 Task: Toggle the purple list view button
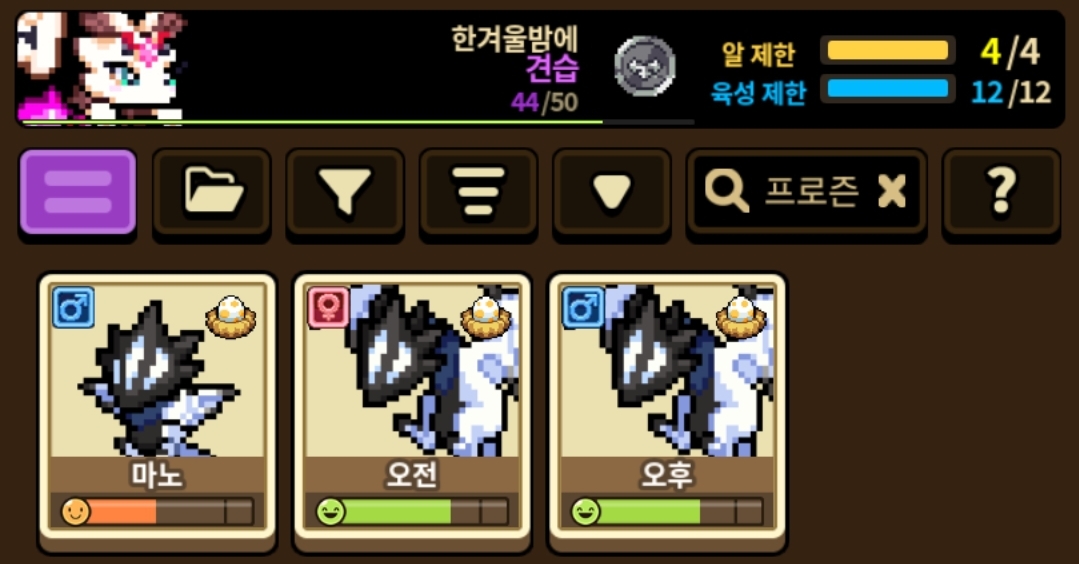78,193
